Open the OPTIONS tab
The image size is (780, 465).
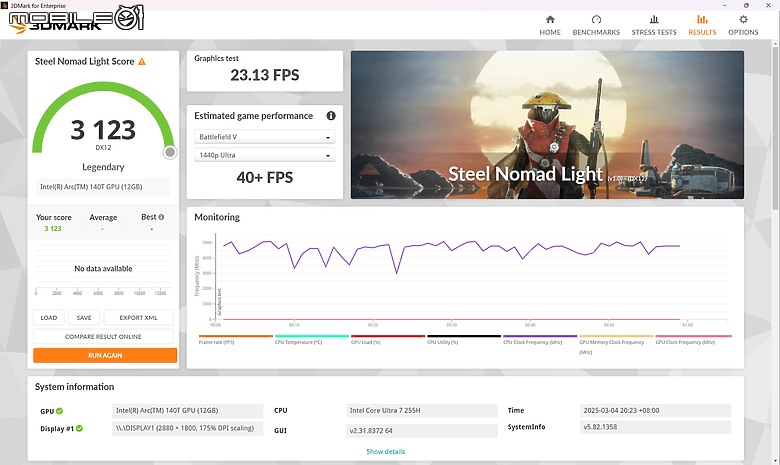pos(743,25)
